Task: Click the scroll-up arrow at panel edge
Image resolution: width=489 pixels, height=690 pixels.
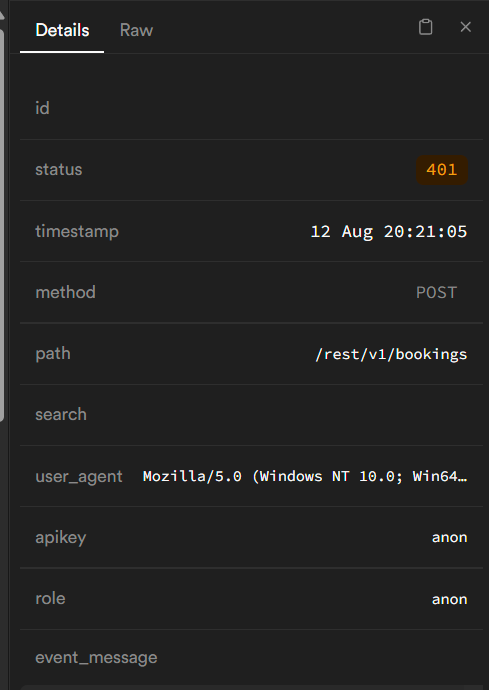Action: tap(2, 15)
